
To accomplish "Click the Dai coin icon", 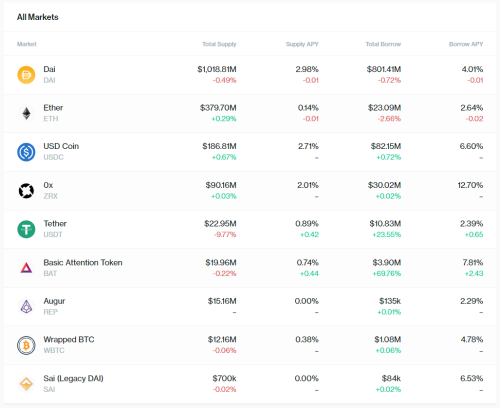I will click(x=26, y=75).
